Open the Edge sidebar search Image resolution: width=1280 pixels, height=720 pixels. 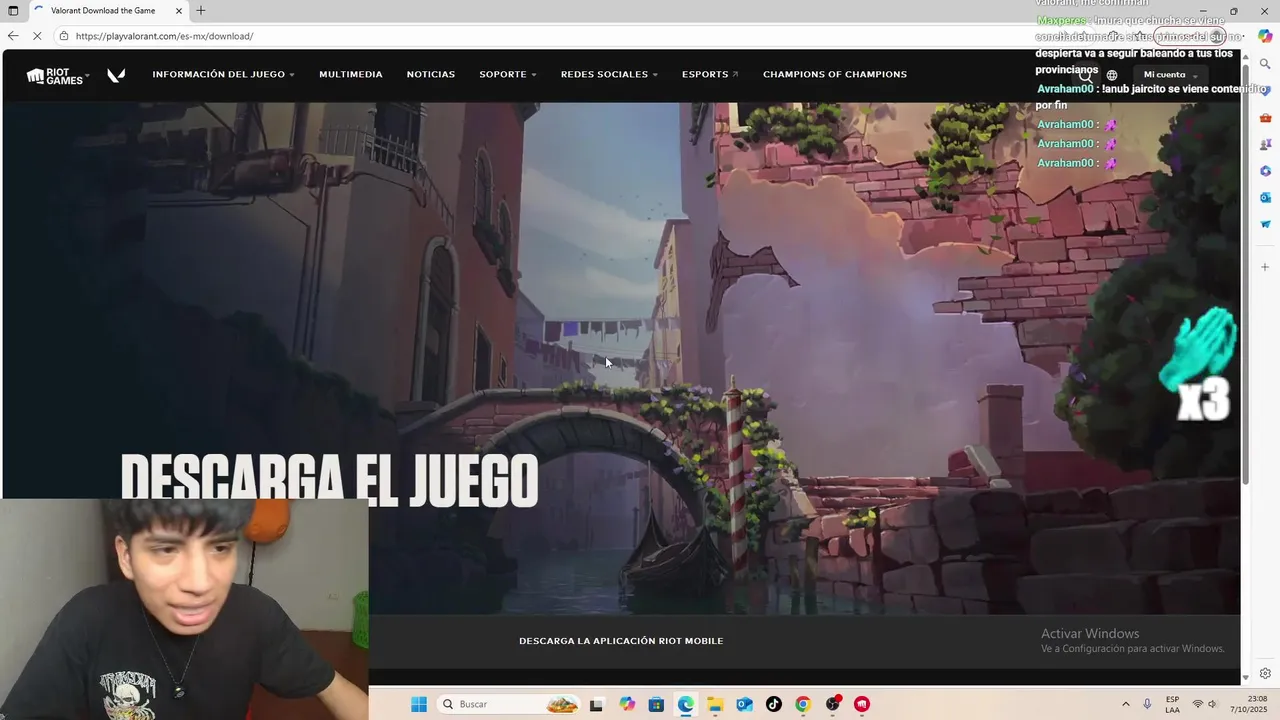tap(1265, 64)
